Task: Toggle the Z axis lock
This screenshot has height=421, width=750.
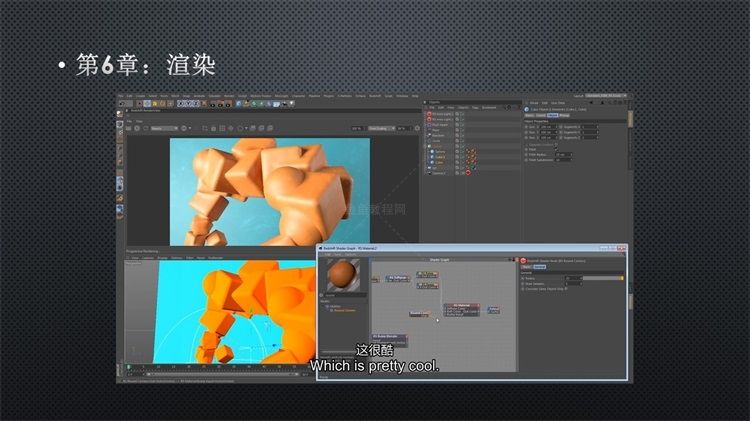Action: point(196,104)
